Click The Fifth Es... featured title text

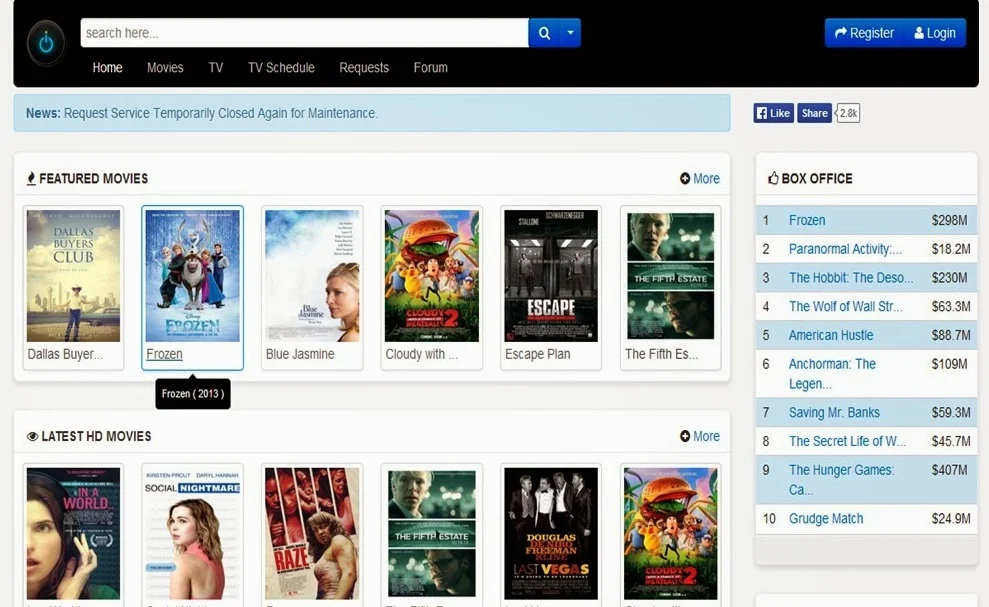click(662, 354)
